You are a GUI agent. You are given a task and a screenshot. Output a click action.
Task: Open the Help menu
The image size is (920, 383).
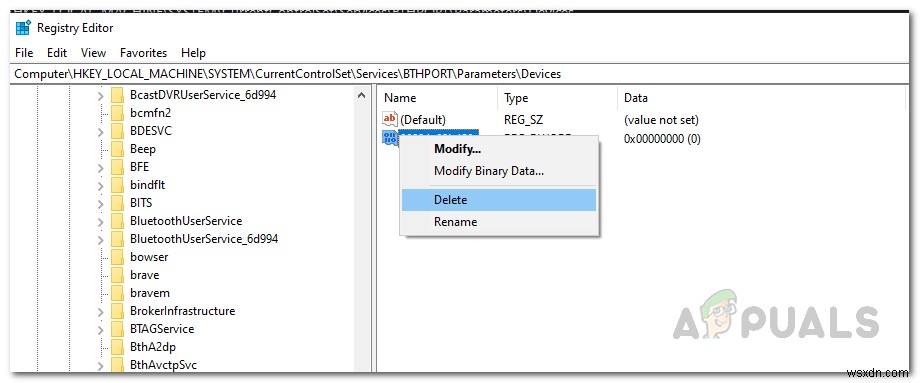point(193,53)
